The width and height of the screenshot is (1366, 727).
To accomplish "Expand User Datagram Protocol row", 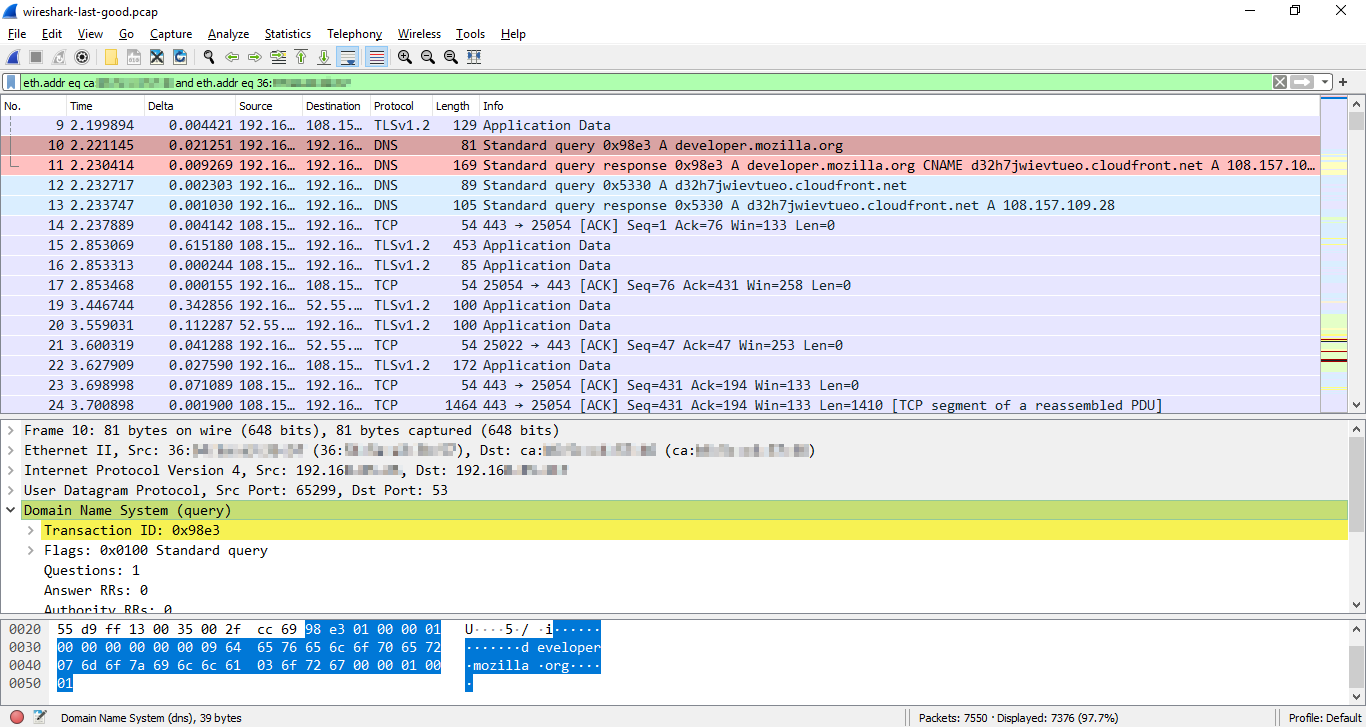I will click(10, 491).
